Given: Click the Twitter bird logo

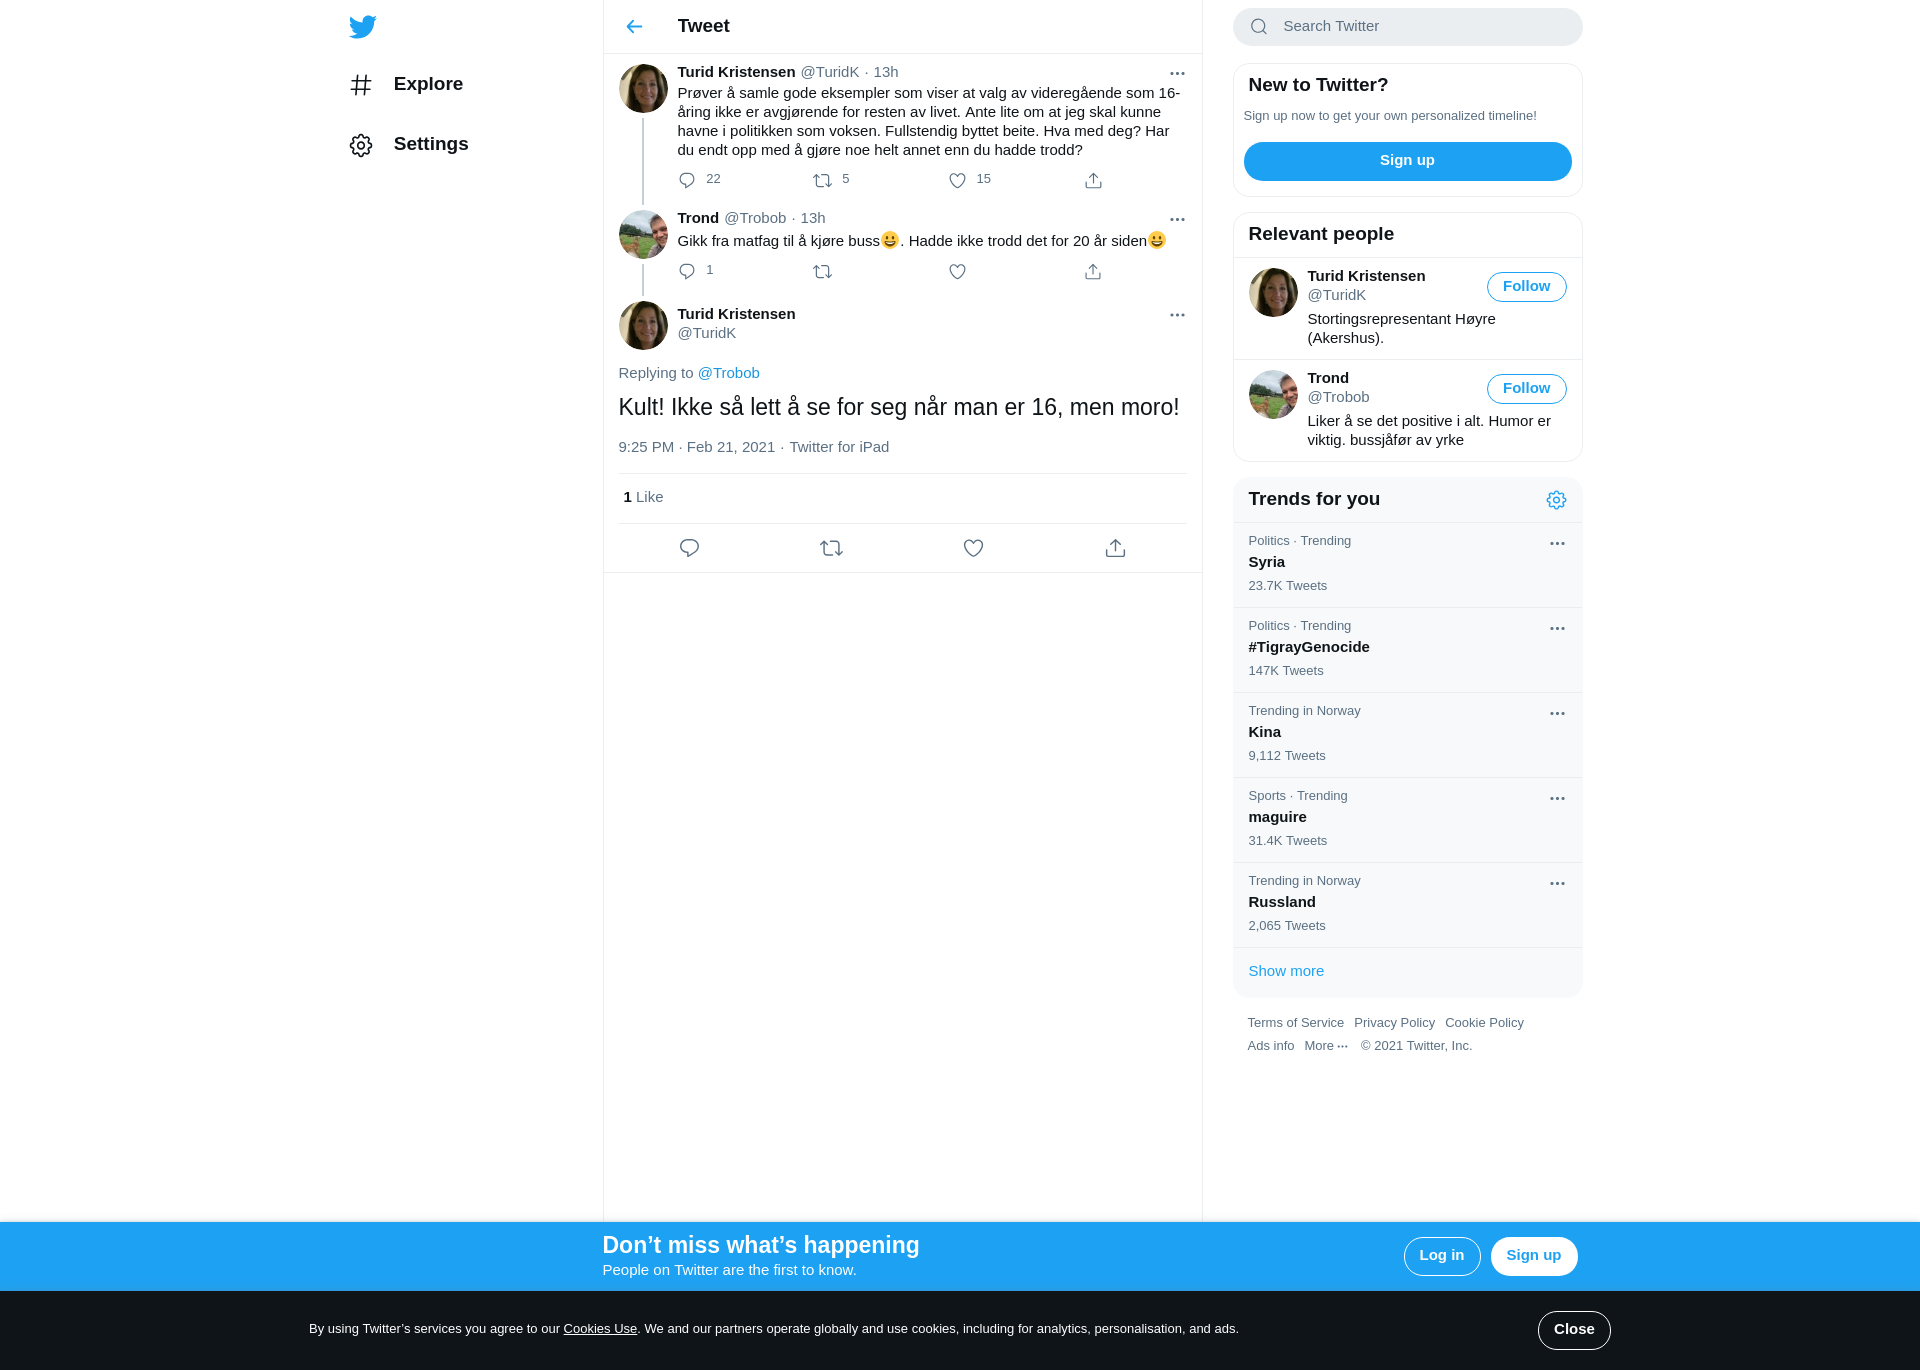Looking at the screenshot, I should 363,27.
